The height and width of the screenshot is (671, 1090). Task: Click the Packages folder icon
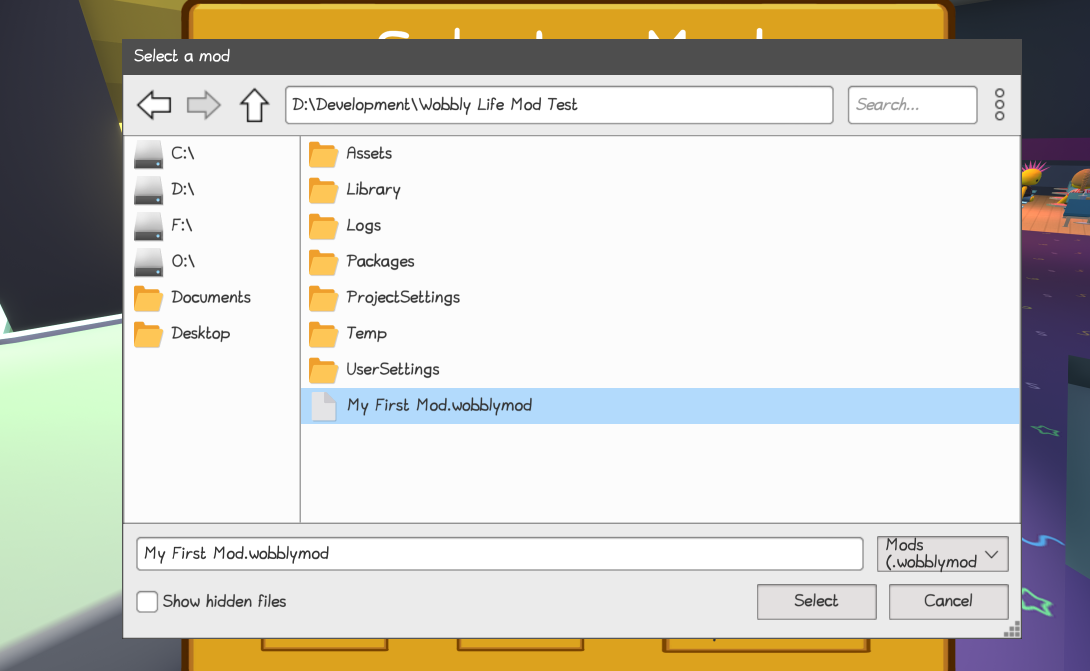323,262
